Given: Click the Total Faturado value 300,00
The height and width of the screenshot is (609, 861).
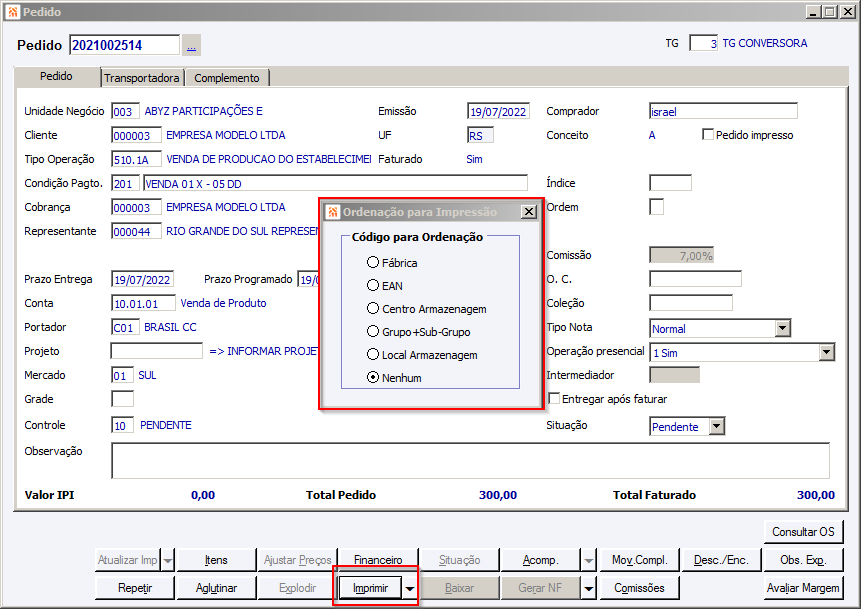Looking at the screenshot, I should coord(815,495).
